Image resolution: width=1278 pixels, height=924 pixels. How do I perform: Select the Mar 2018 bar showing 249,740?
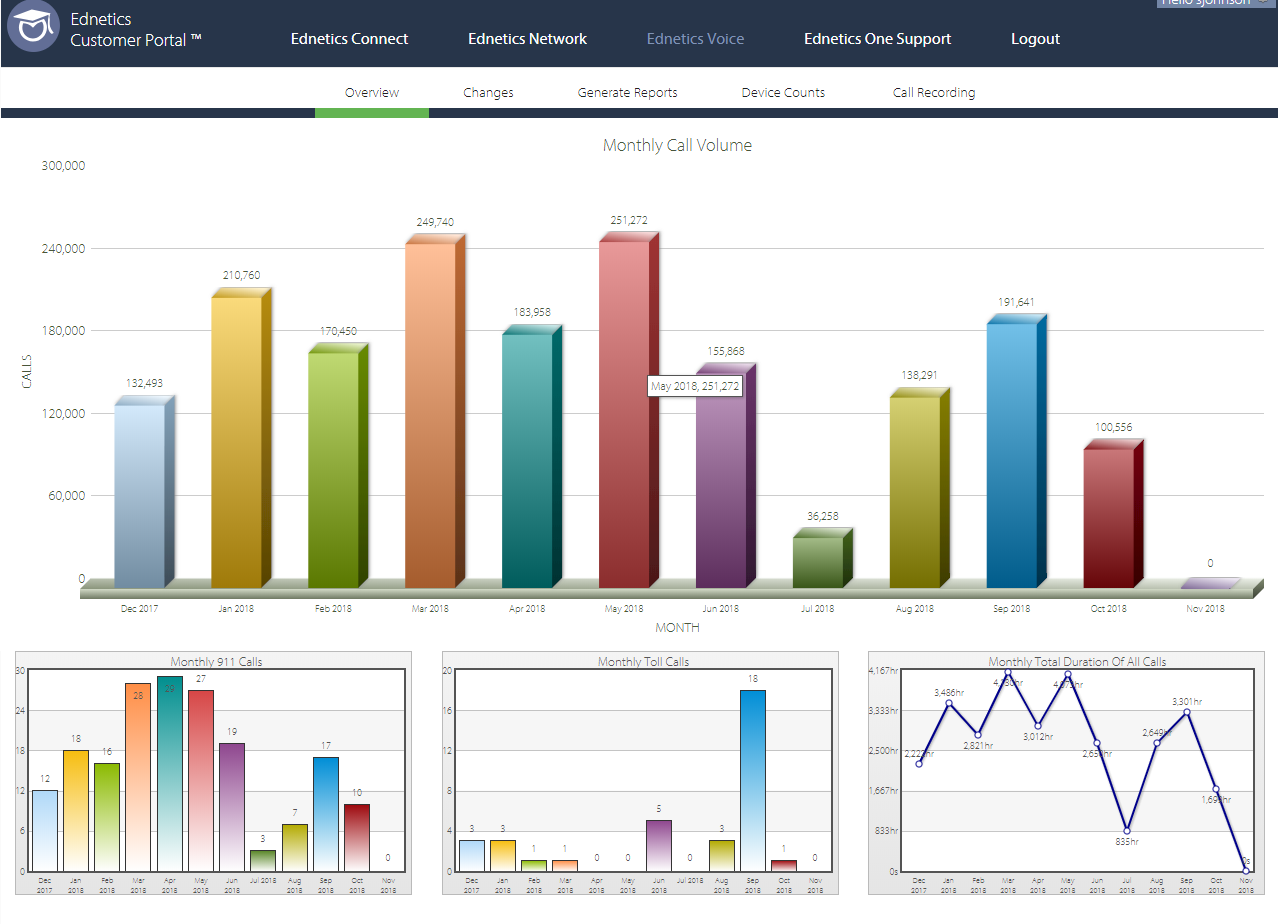(435, 411)
